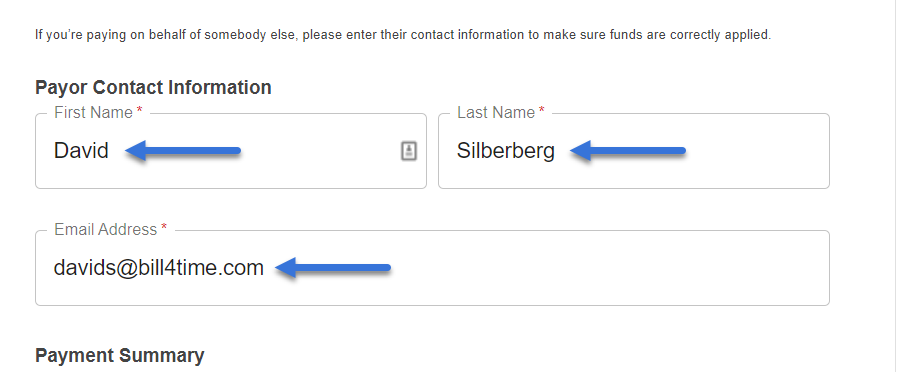Viewport: 924px width, 372px height.
Task: Click the blue arrow pointing at the email
Action: point(333,268)
